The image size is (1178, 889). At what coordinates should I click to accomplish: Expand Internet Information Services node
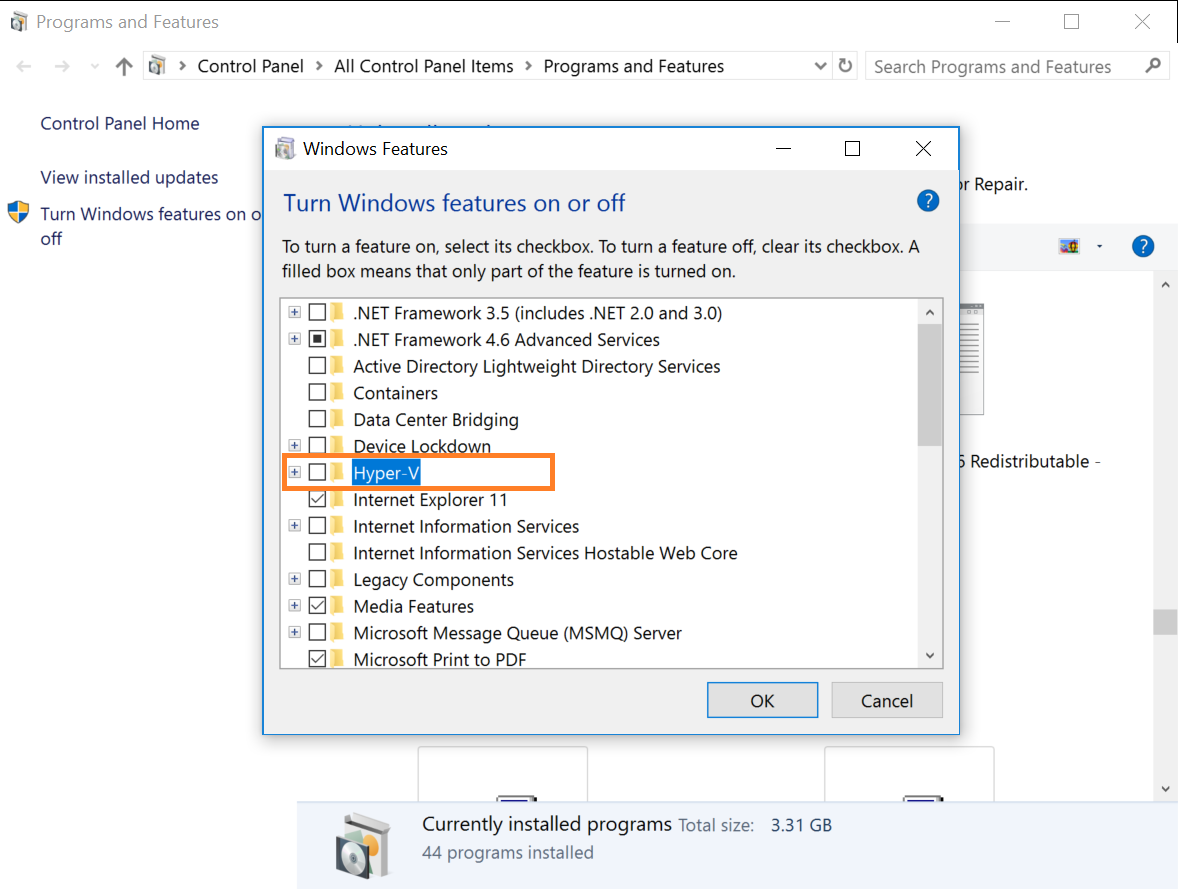click(x=294, y=526)
